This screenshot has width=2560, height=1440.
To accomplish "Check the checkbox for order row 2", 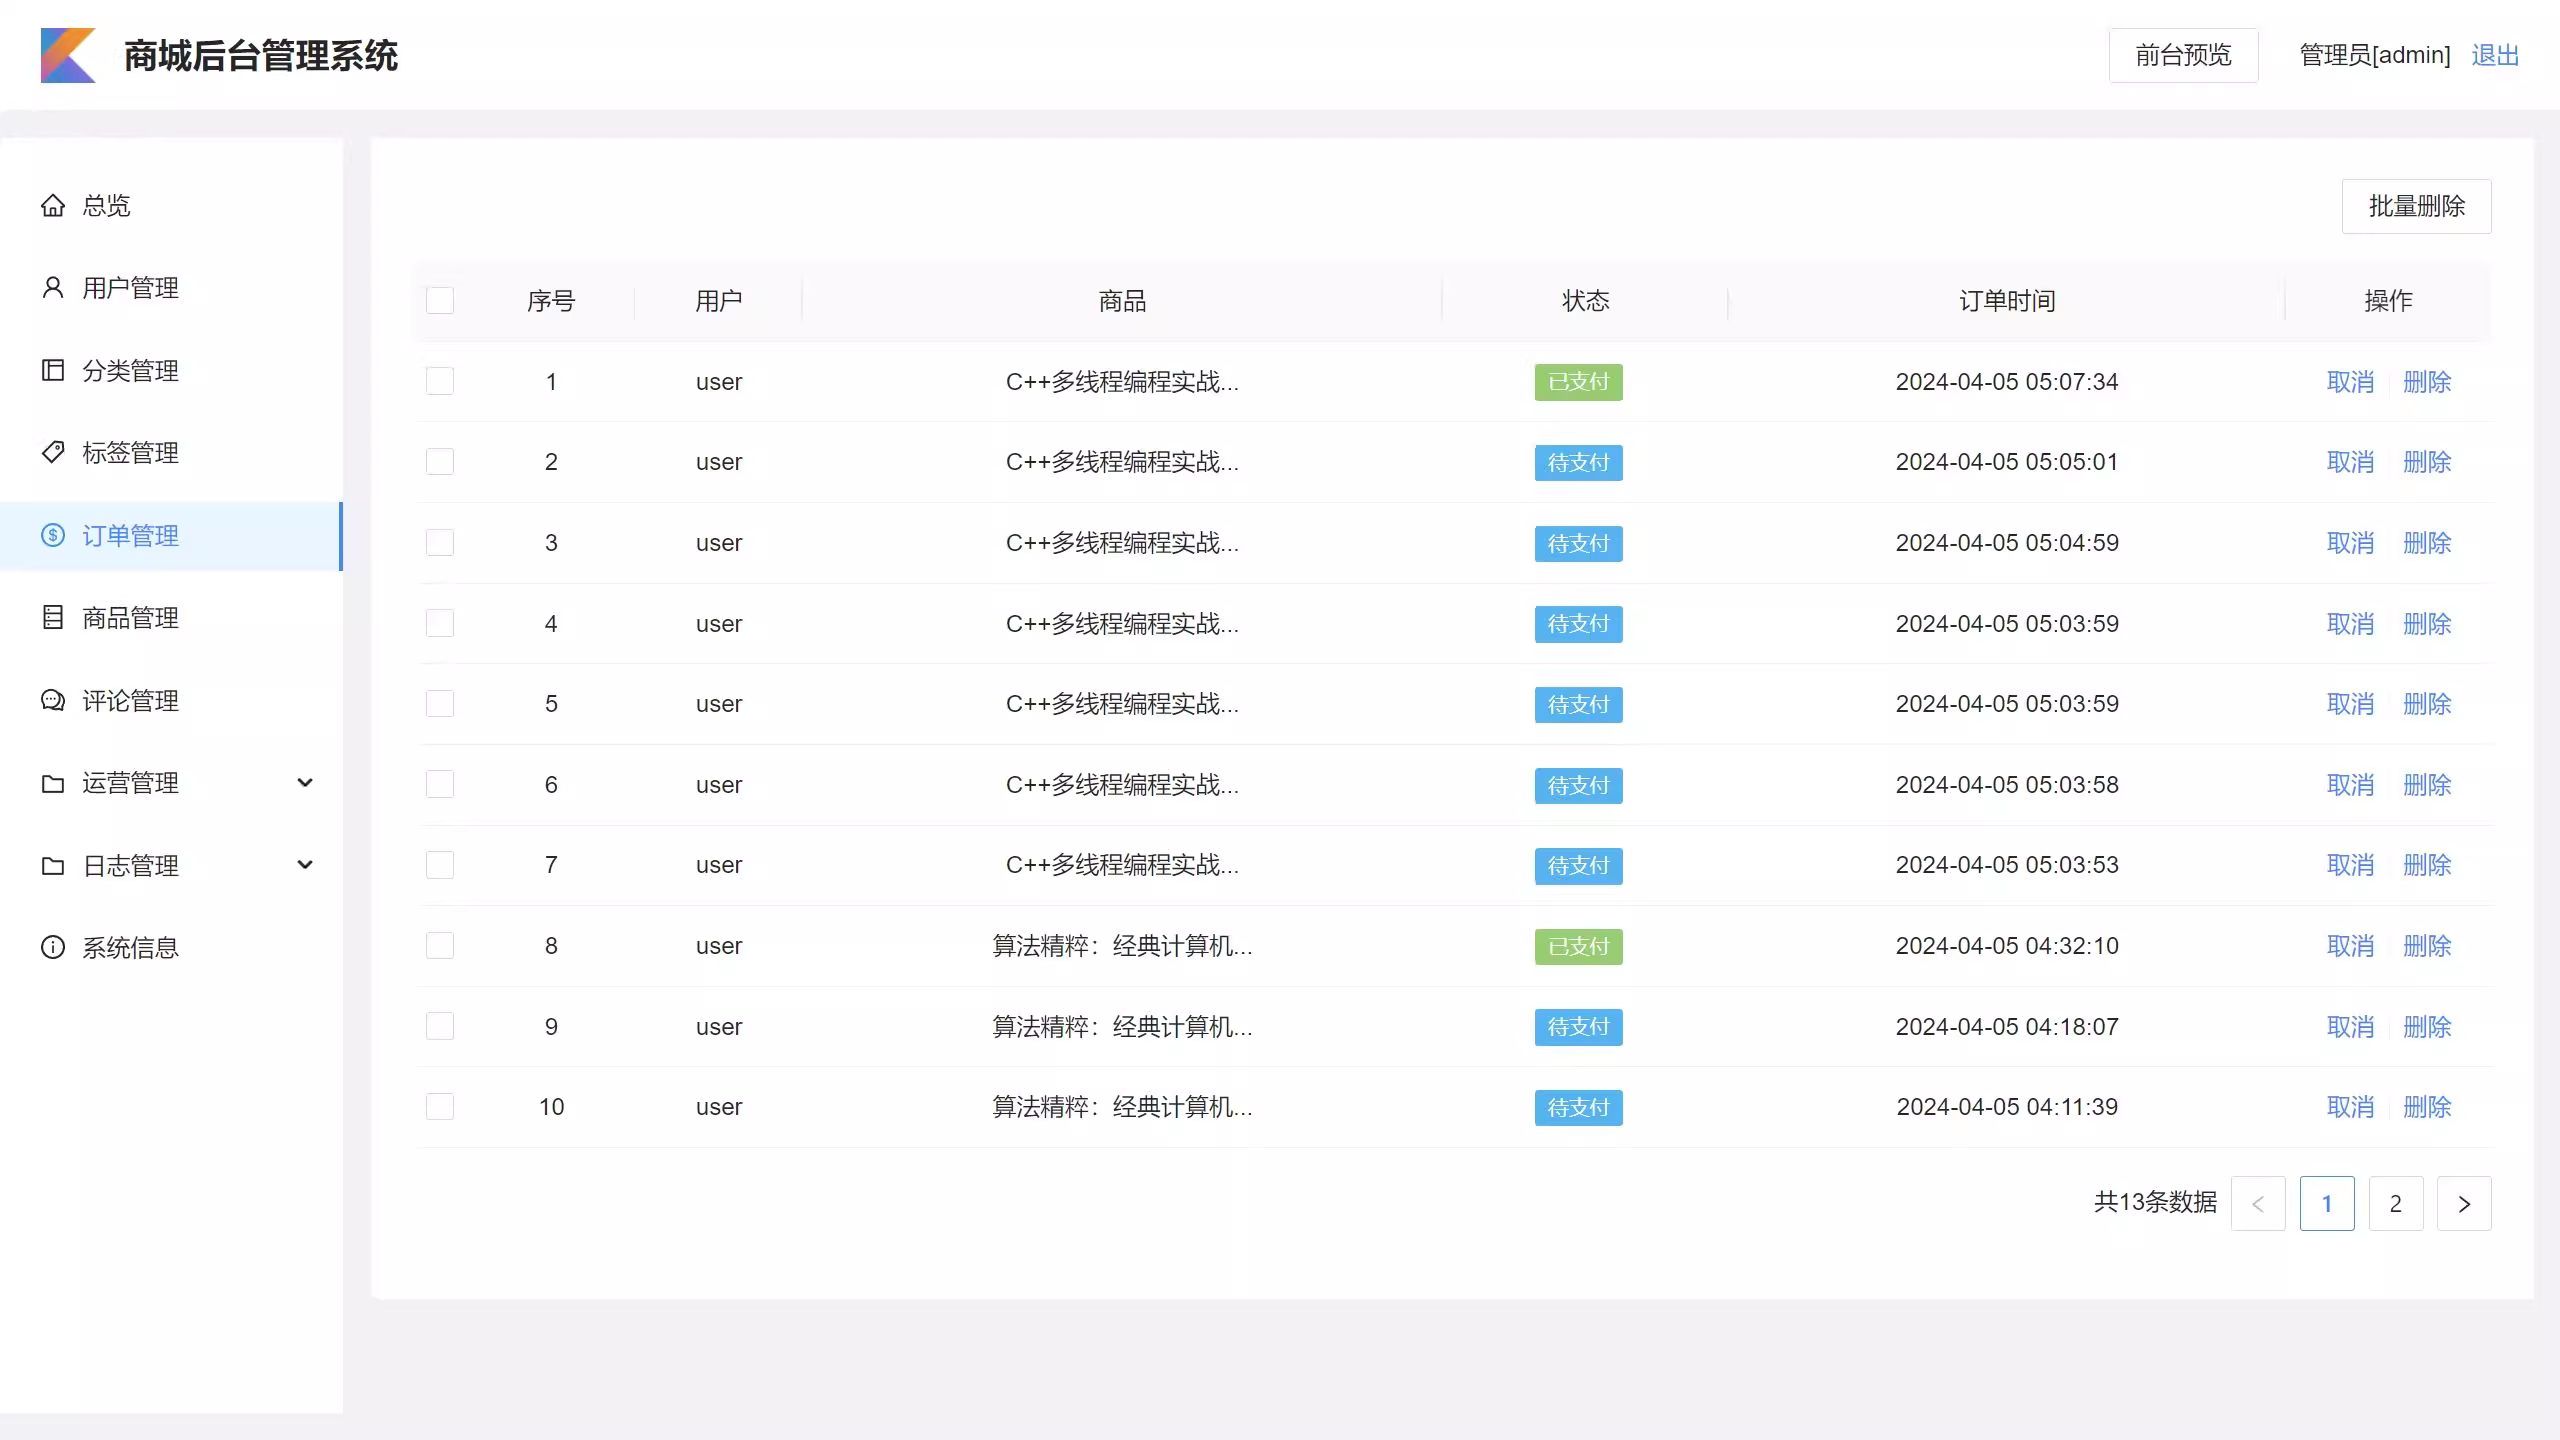I will pyautogui.click(x=440, y=461).
